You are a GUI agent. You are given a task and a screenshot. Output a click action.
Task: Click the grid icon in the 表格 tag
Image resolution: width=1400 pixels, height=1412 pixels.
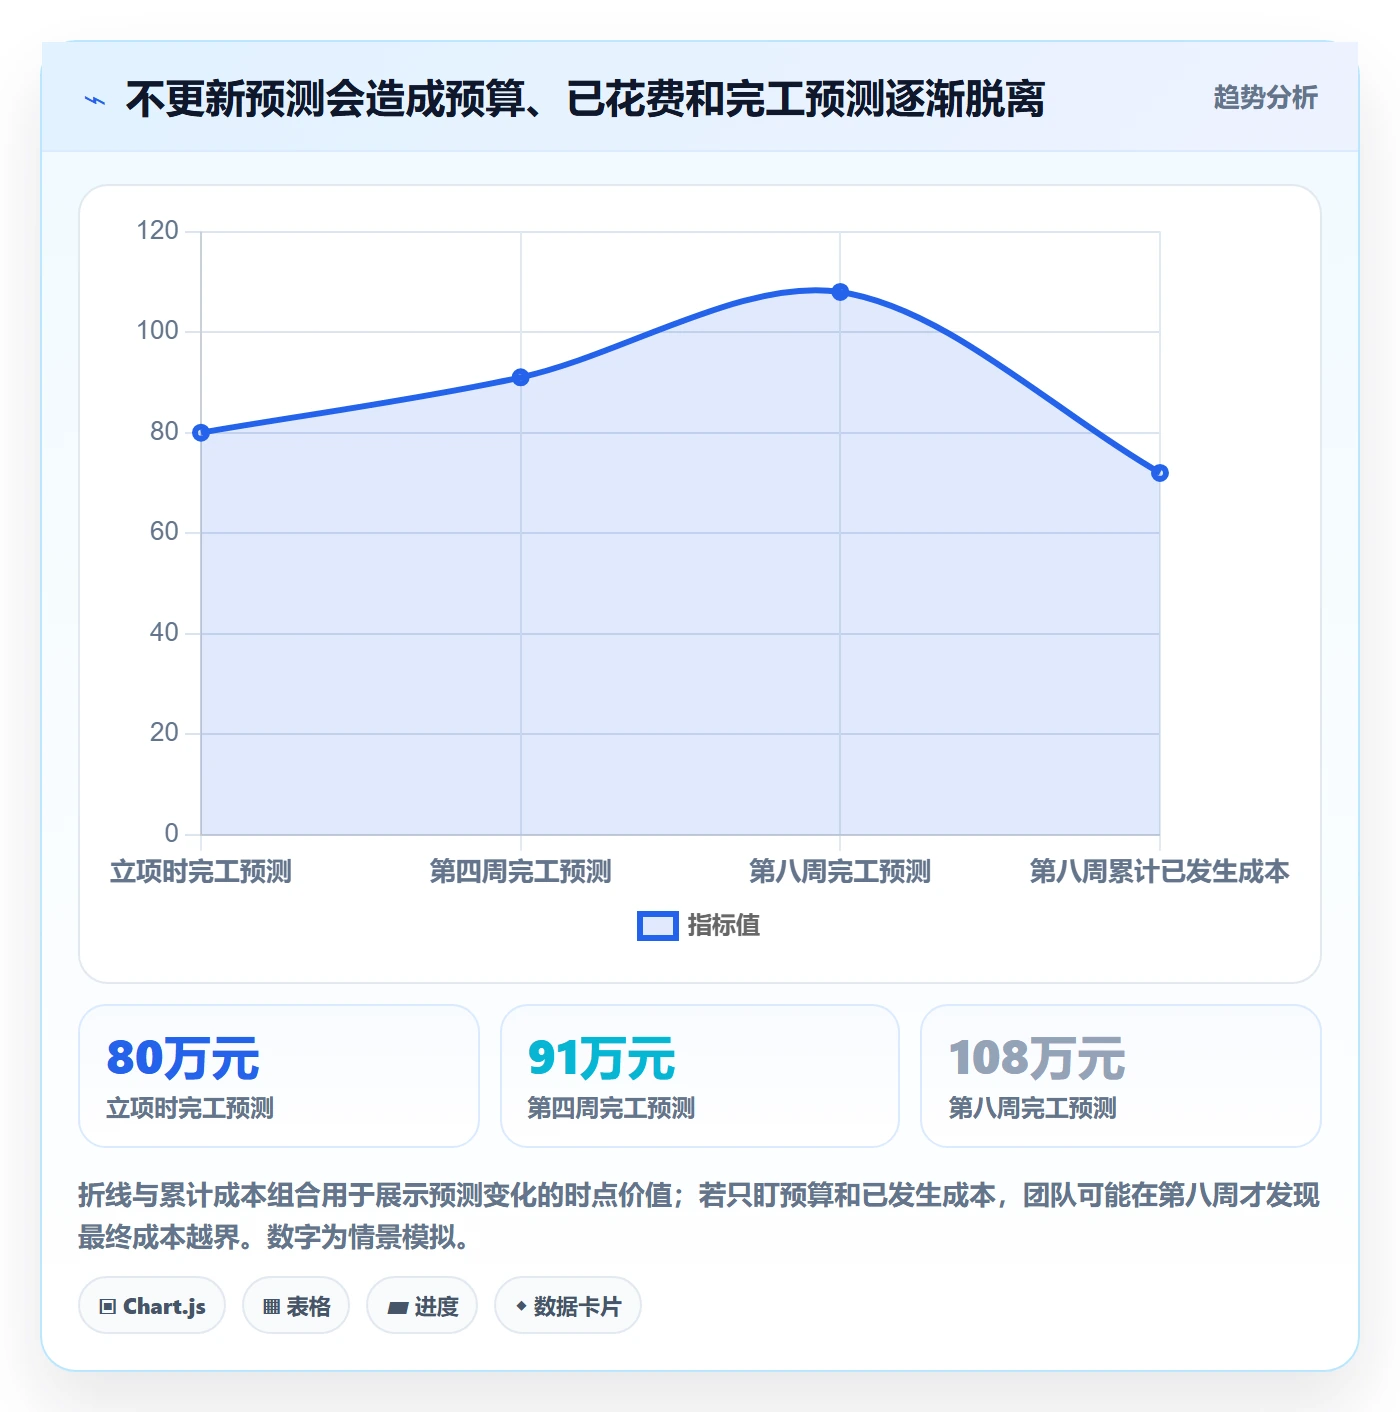point(271,1307)
